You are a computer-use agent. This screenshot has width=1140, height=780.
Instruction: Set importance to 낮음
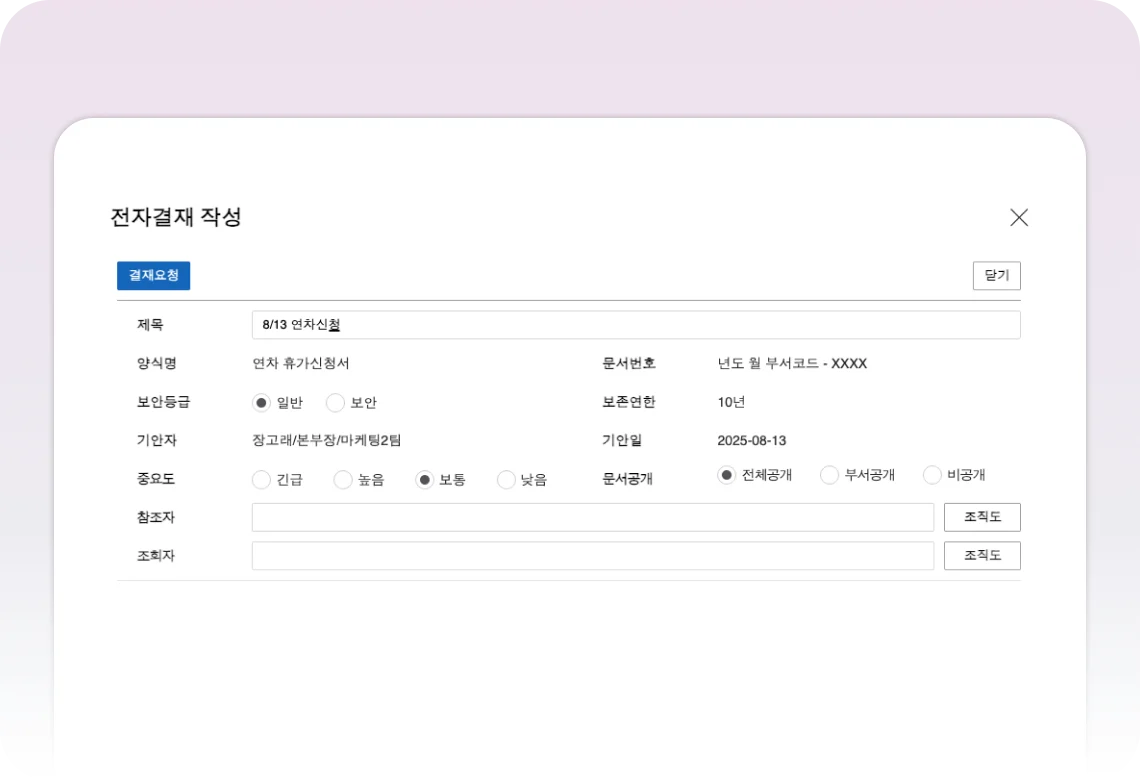click(507, 480)
